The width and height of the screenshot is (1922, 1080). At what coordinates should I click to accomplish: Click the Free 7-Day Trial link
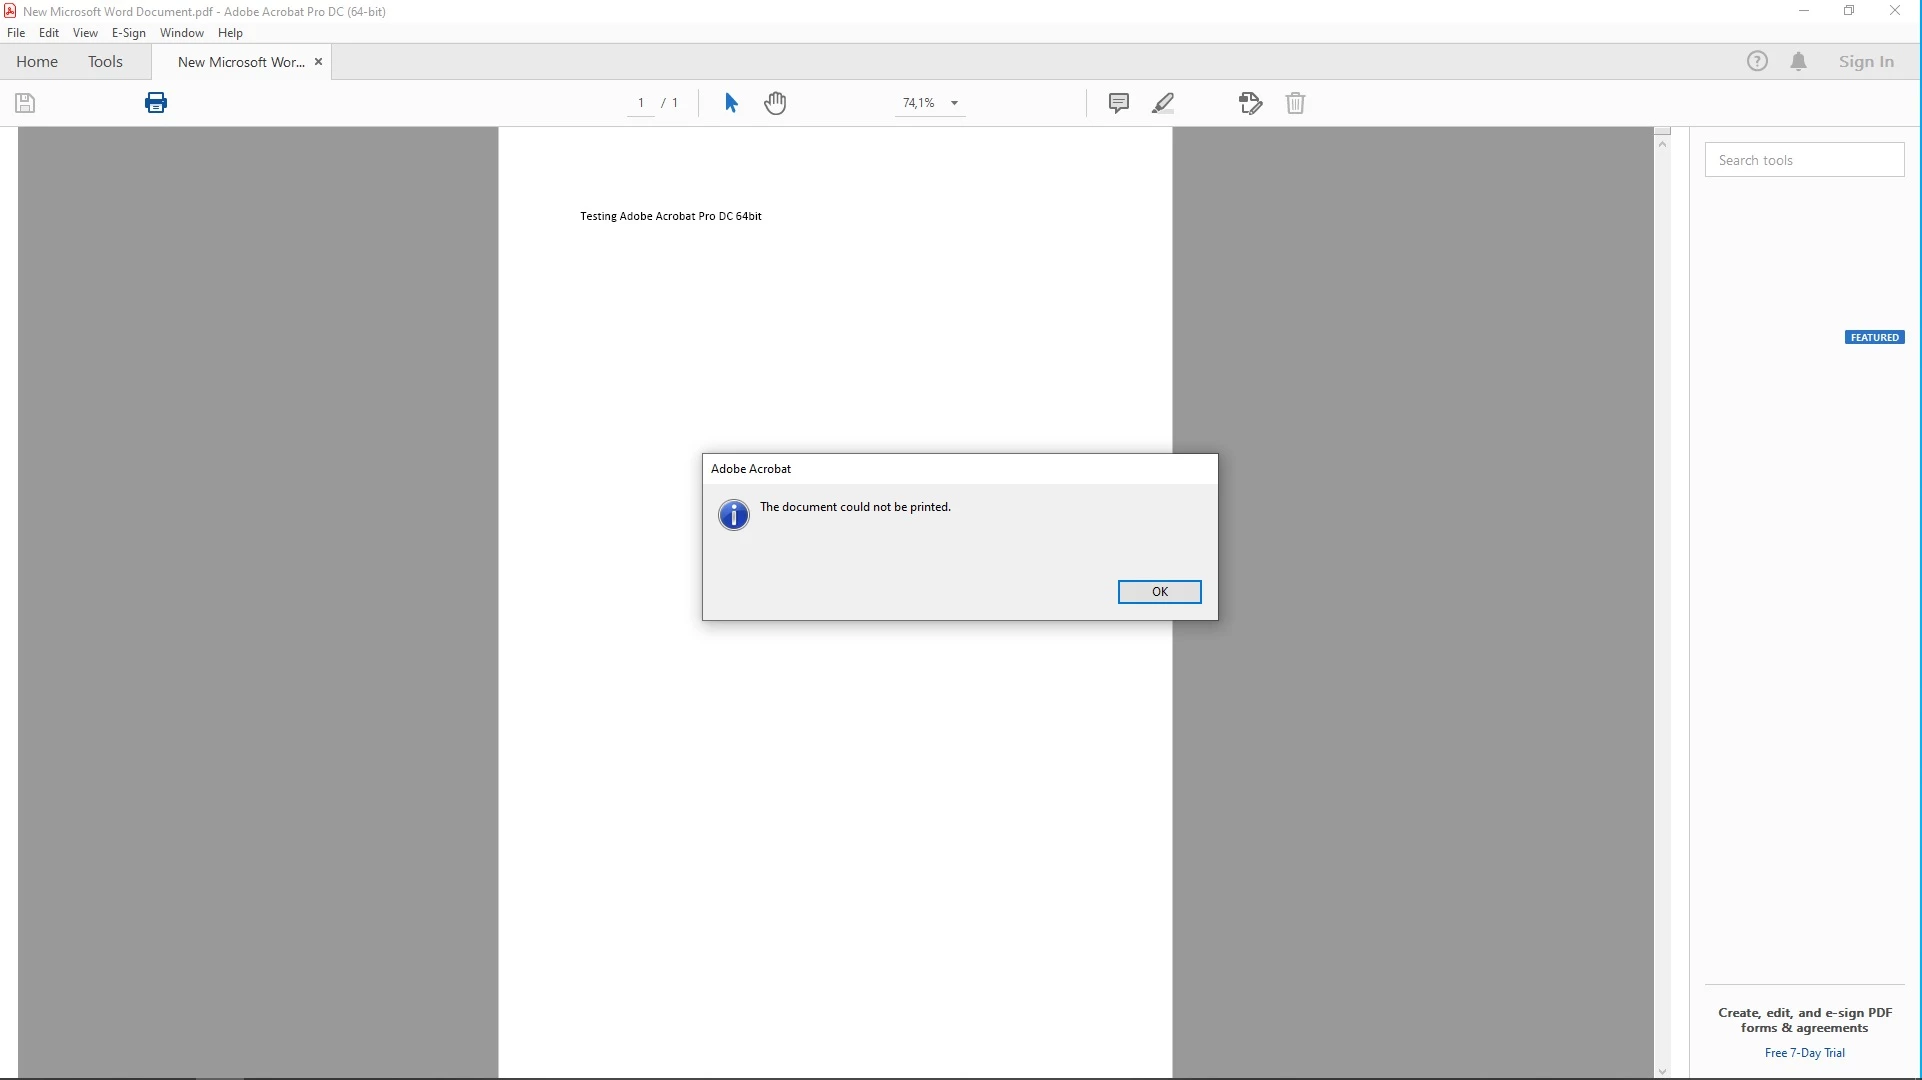[1804, 1053]
